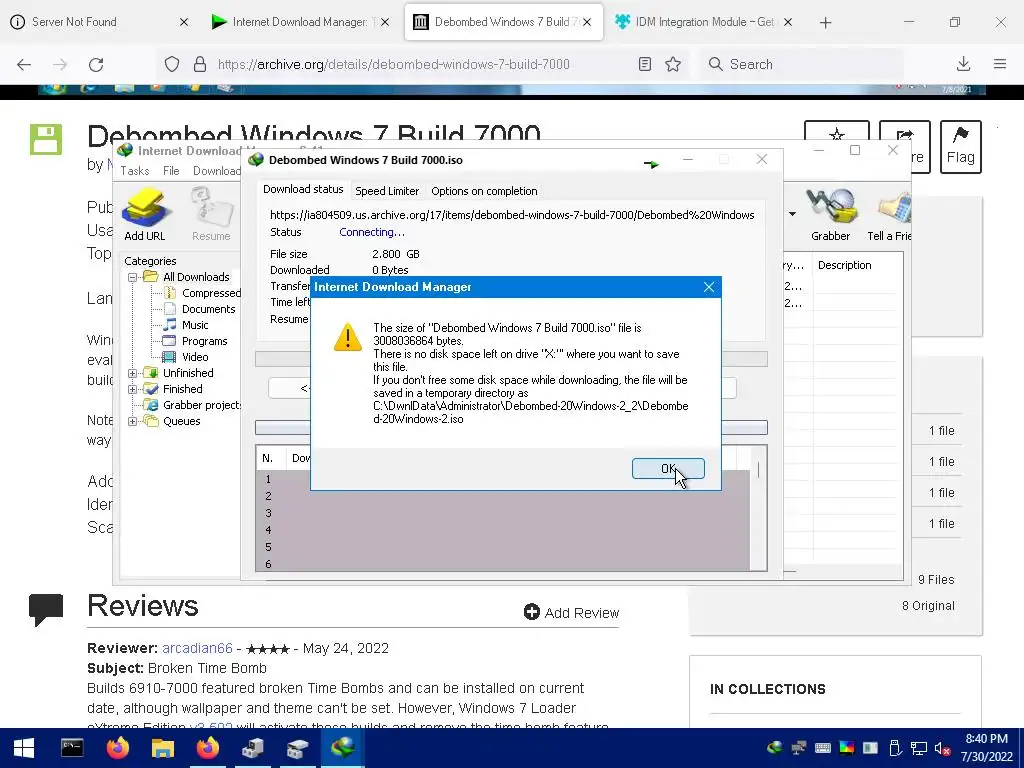Click the All Downloads folder icon
This screenshot has height=768, width=1024.
(x=151, y=277)
